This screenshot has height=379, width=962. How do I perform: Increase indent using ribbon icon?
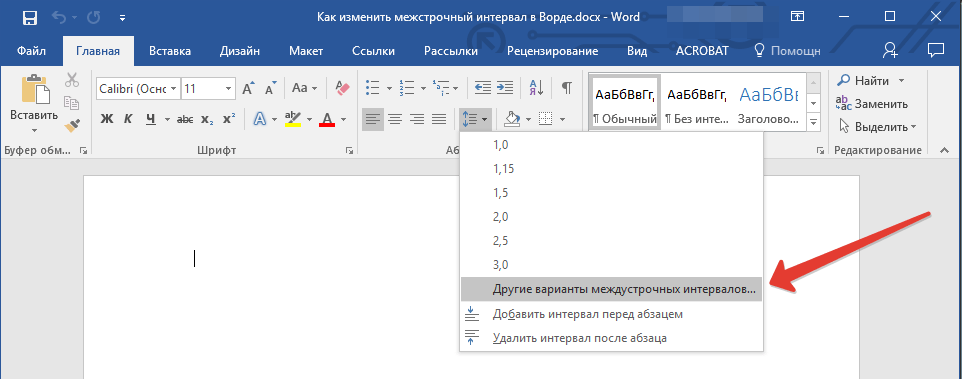(x=505, y=88)
